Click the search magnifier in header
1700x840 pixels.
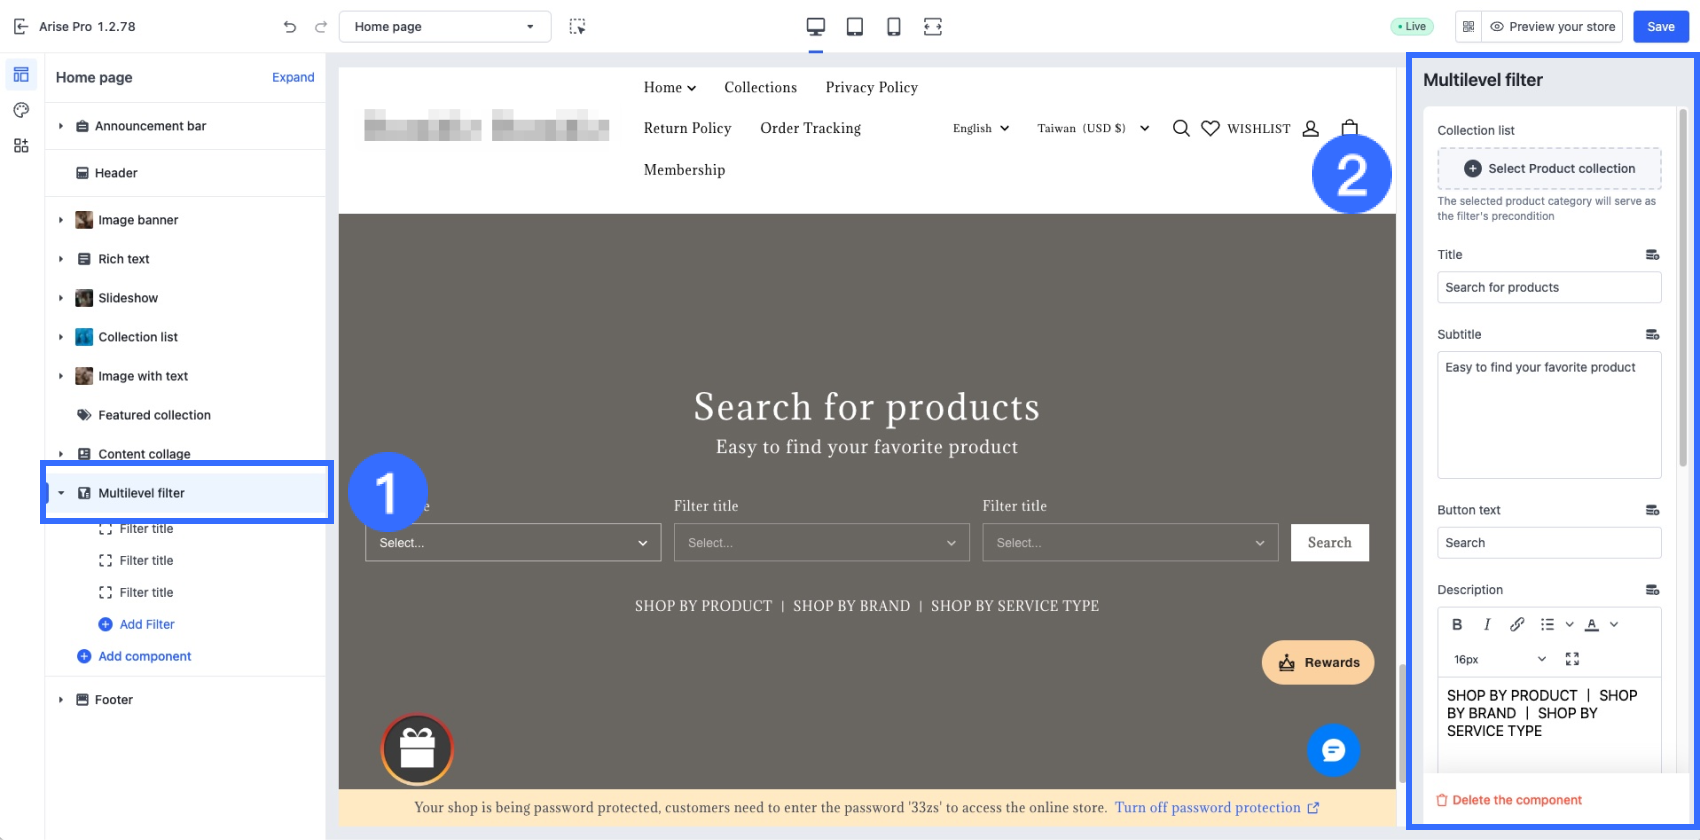(1181, 128)
